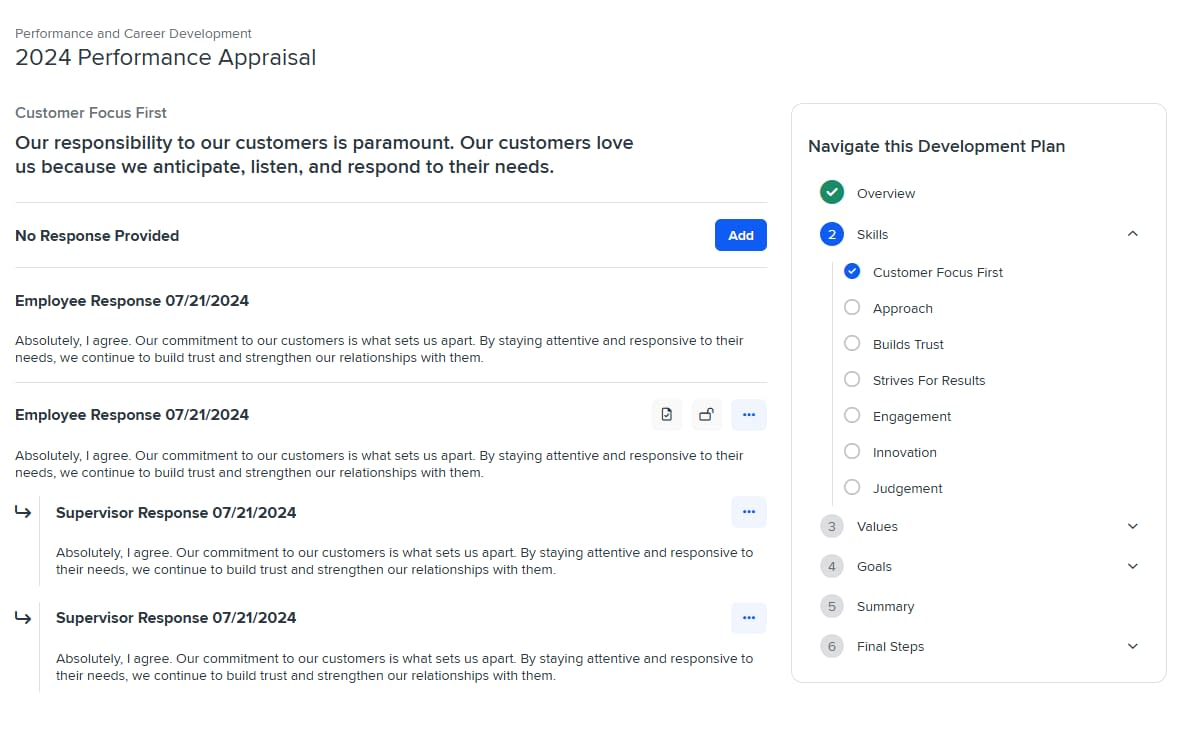The width and height of the screenshot is (1177, 752).
Task: Go to Strives For Results skill
Action: tap(928, 380)
